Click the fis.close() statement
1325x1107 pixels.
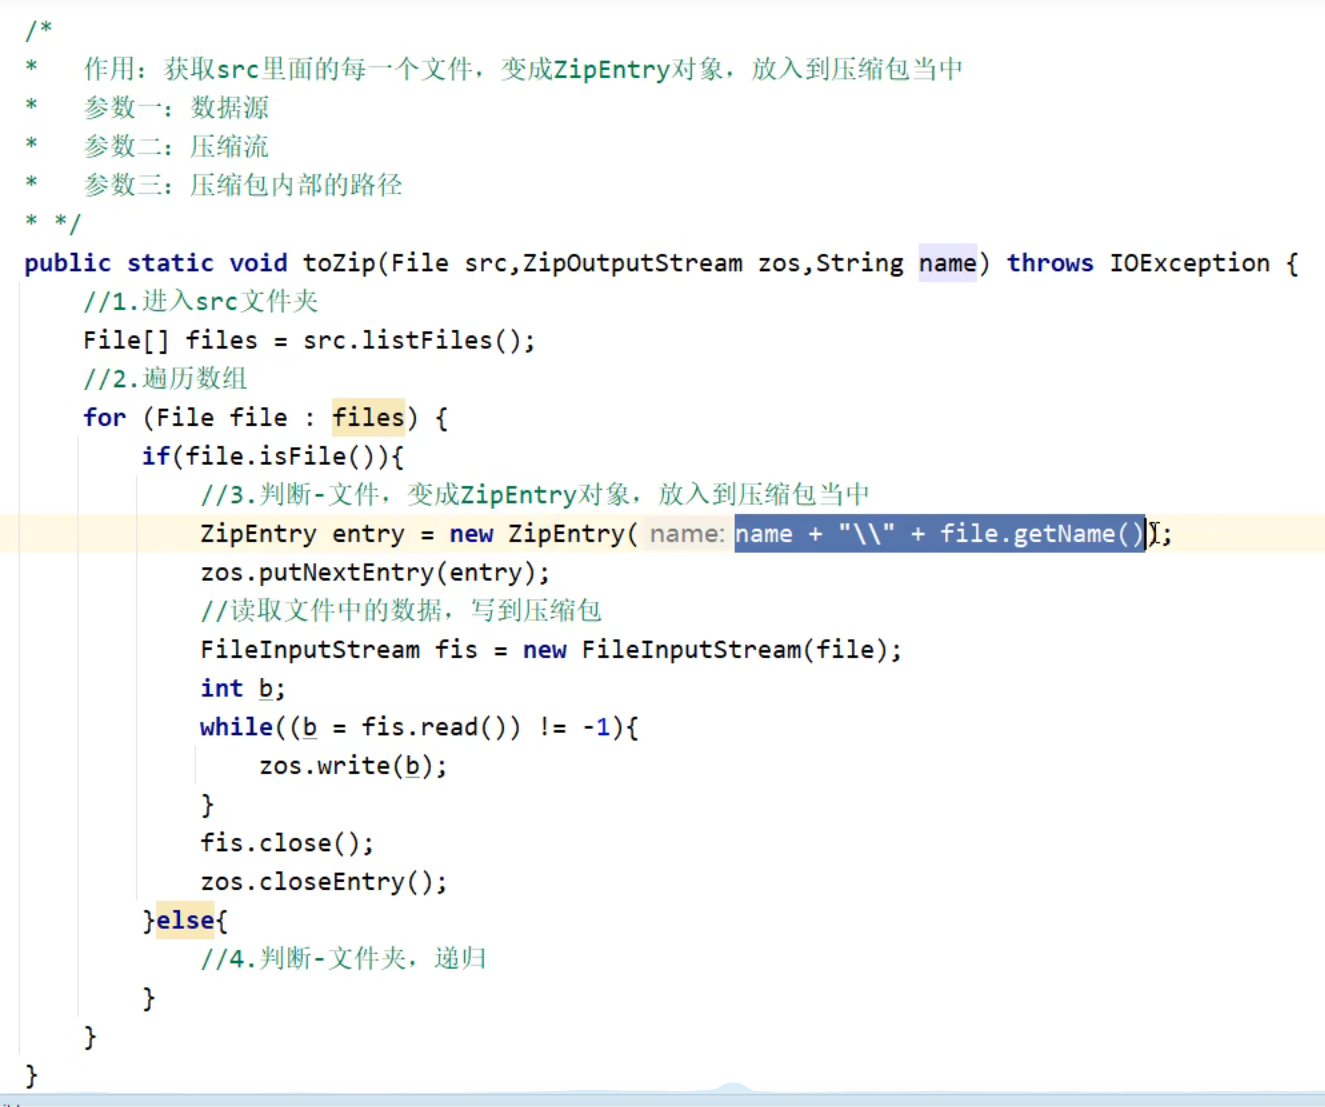tap(286, 843)
